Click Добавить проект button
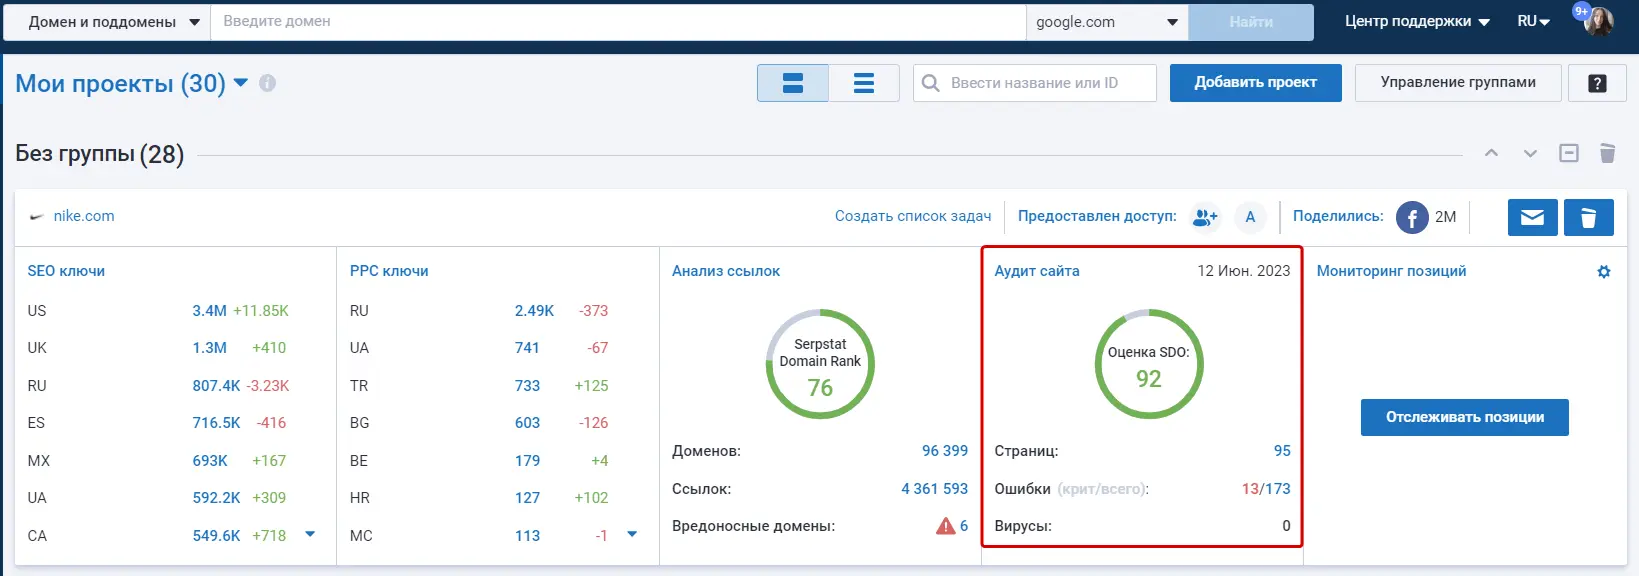The image size is (1639, 576). click(1255, 82)
